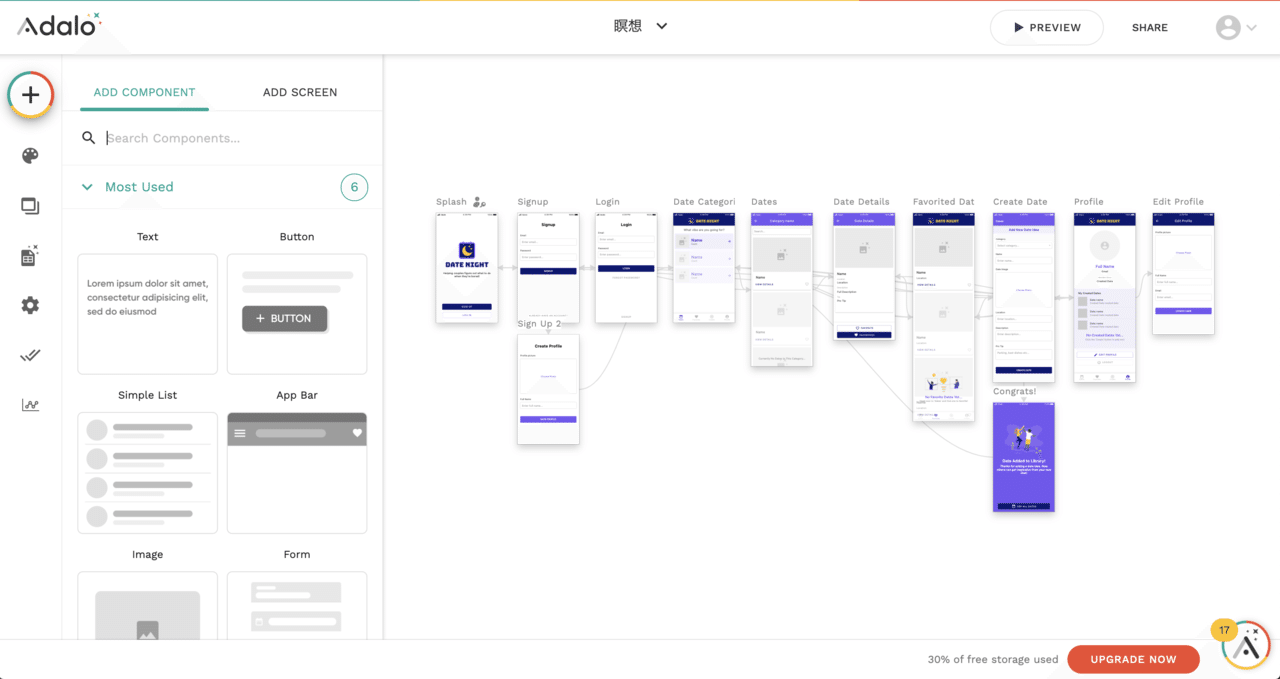Screen dimensions: 1280x679
Task: Click the round plus add button
Action: click(x=31, y=95)
